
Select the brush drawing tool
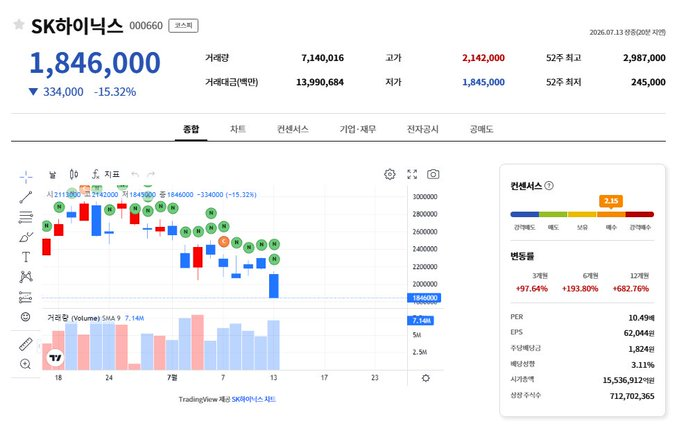pos(26,237)
